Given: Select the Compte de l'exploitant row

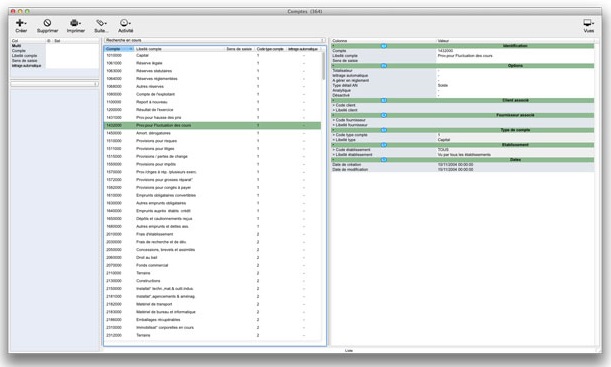Looking at the screenshot, I should pos(213,94).
